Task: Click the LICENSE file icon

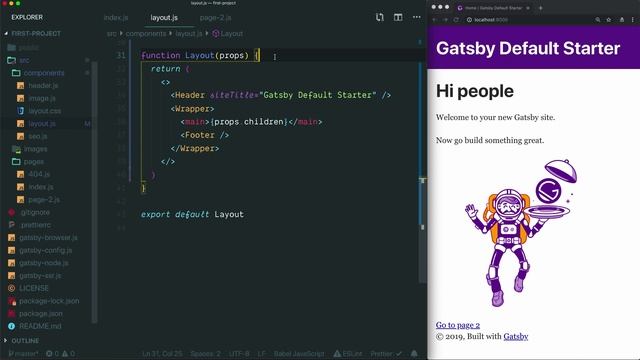Action: pyautogui.click(x=11, y=288)
